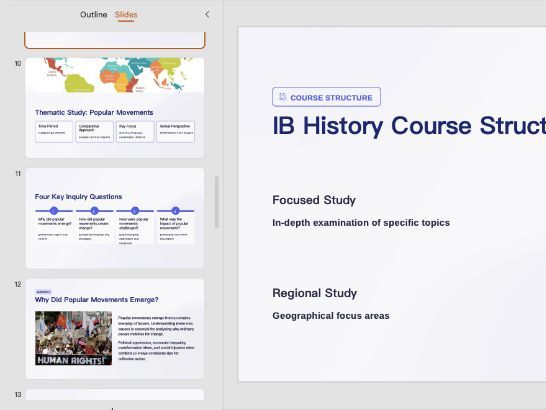The image size is (546, 410).
Task: Click the slide panel vertical scrollbar
Action: click(217, 202)
